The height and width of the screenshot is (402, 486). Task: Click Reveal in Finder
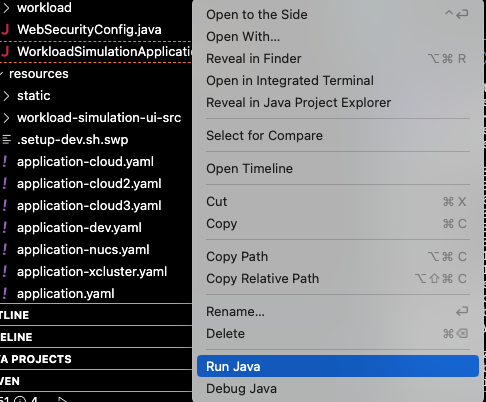coord(338,59)
